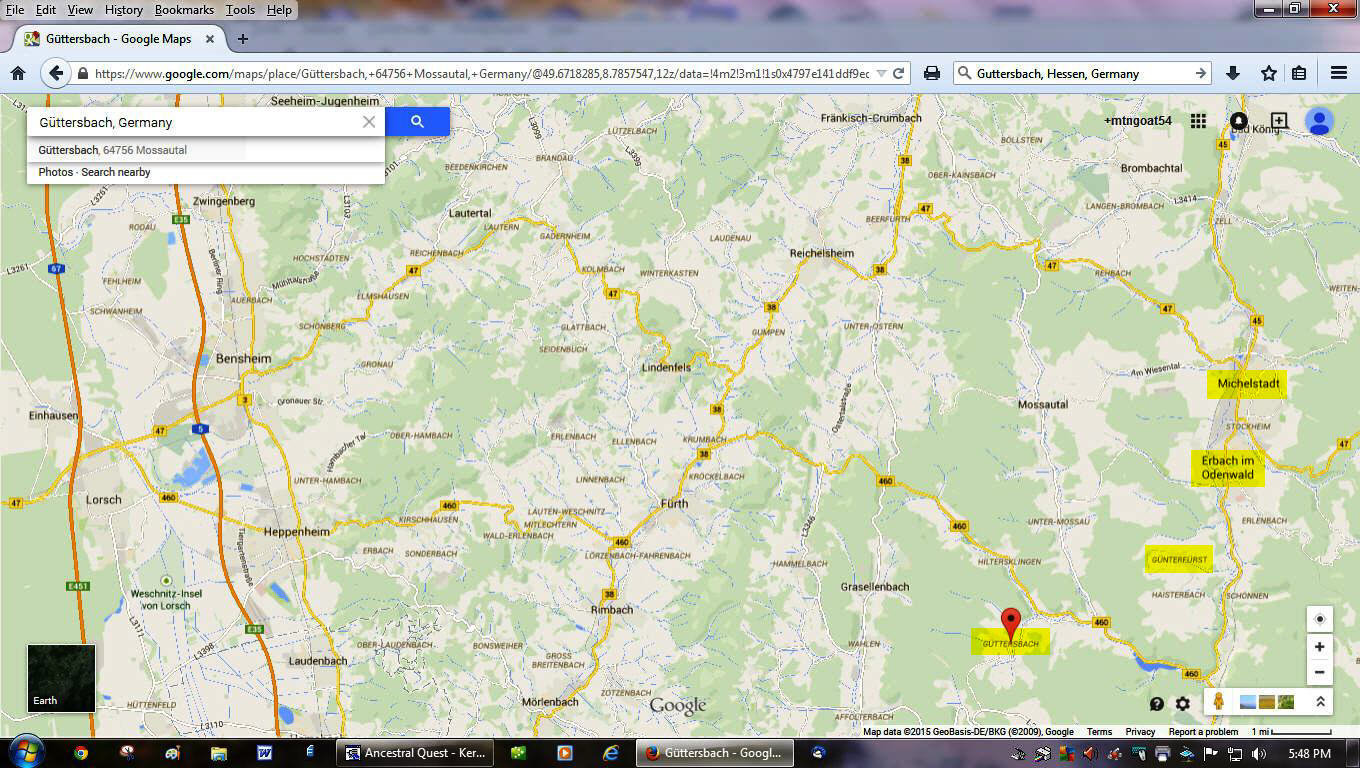Open Google notifications bell
This screenshot has height=768, width=1360.
tap(1239, 121)
